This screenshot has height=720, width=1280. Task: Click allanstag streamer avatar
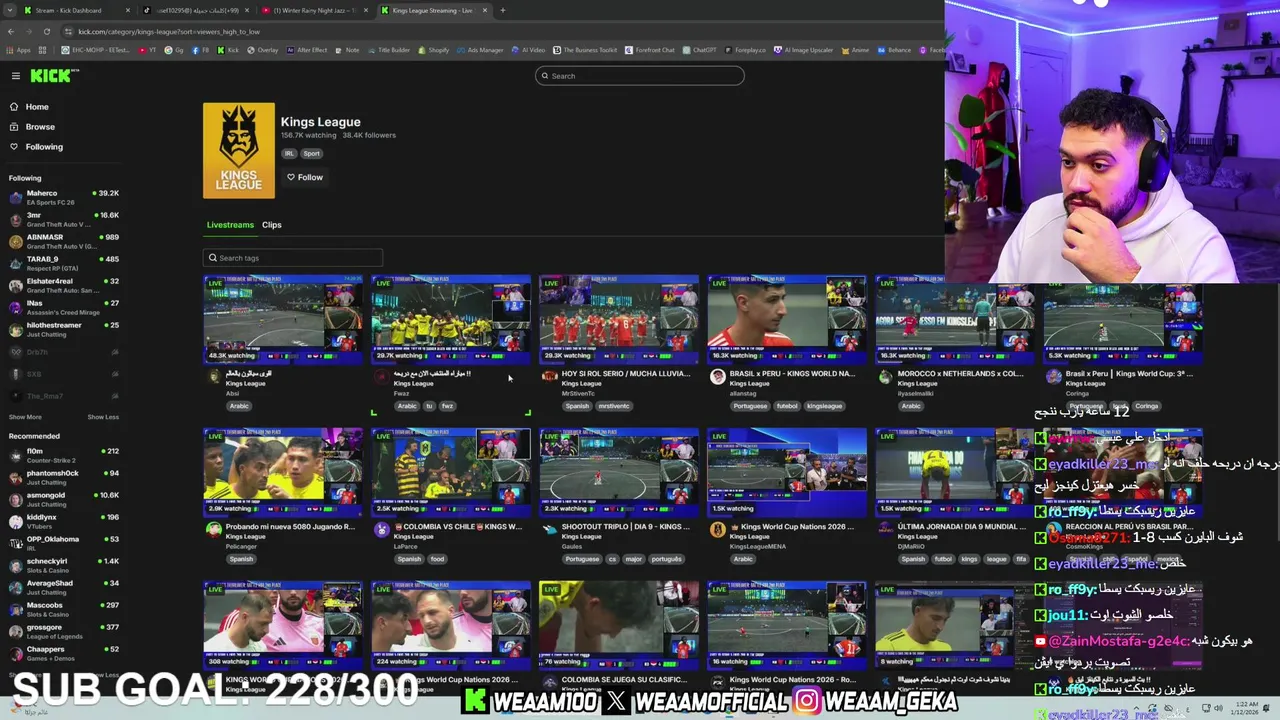[717, 377]
